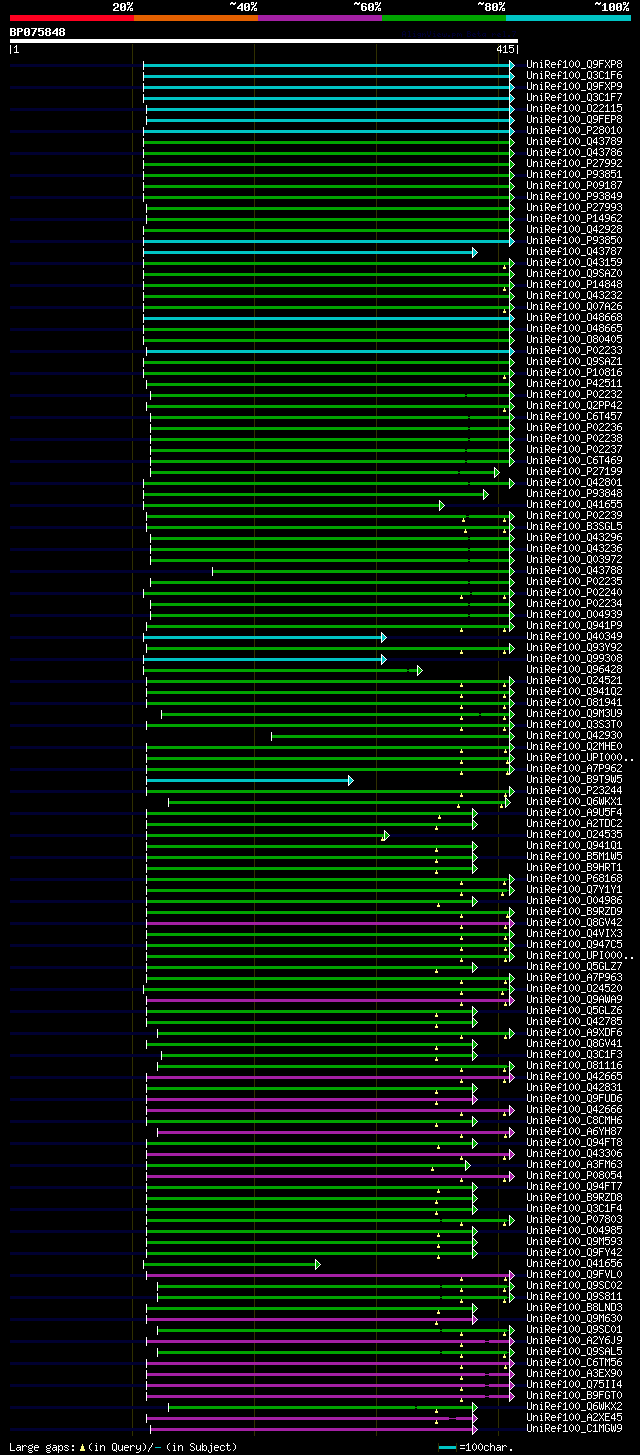The image size is (640, 1455).
Task: Select label UniRef100_B3SGL5
Action: 574,526
